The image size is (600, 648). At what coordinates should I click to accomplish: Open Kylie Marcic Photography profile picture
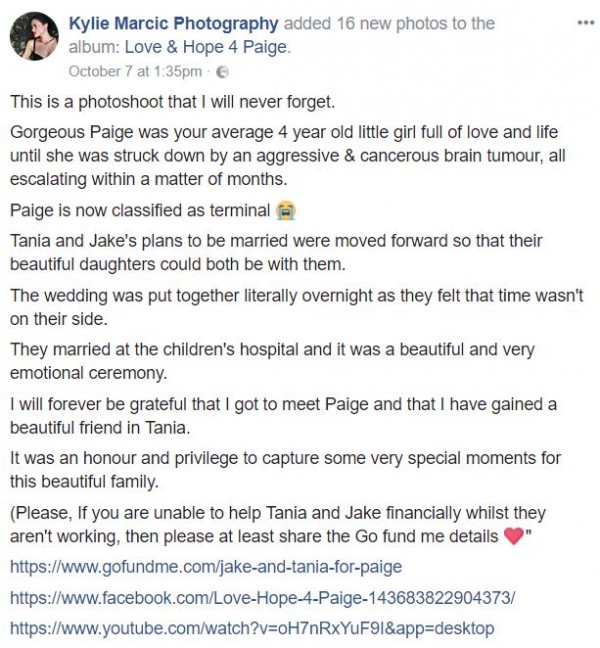34,36
